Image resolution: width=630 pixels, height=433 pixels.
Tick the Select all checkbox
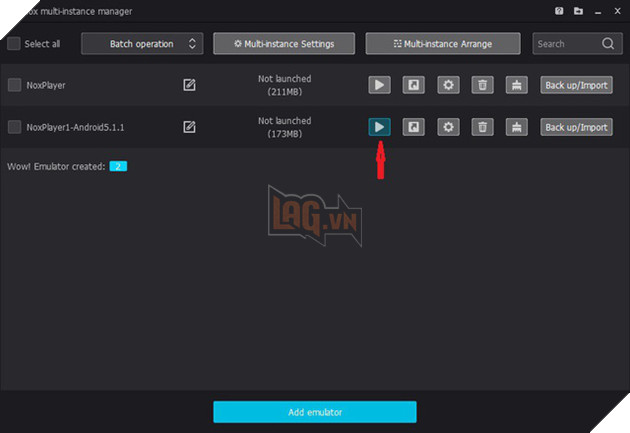tap(14, 43)
